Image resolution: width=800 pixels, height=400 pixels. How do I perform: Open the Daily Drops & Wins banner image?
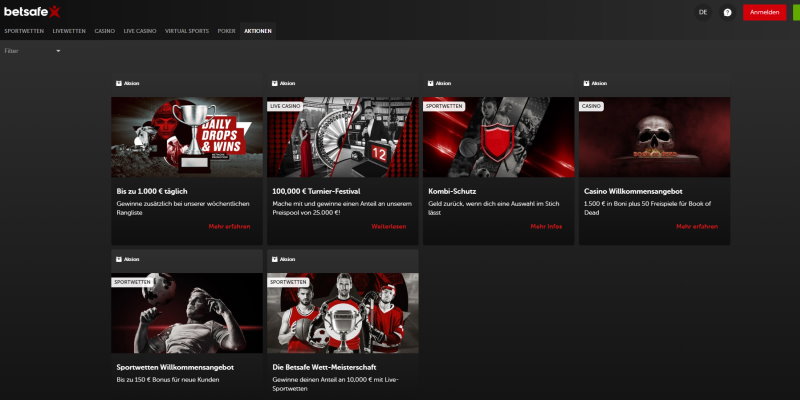point(187,137)
